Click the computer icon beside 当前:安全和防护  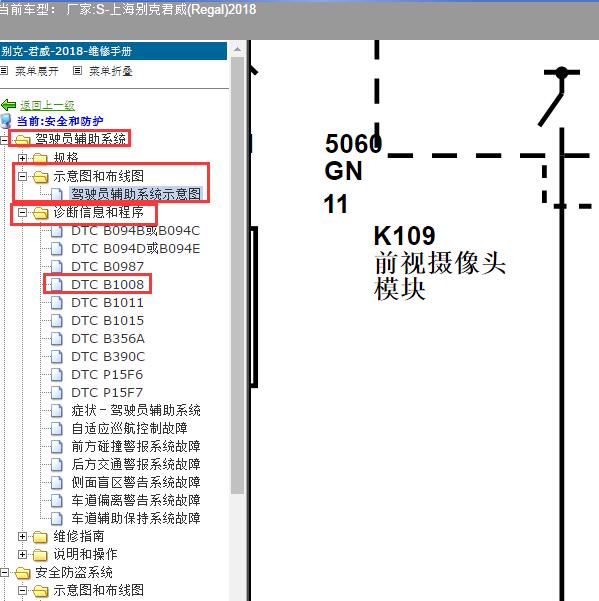pyautogui.click(x=6, y=121)
